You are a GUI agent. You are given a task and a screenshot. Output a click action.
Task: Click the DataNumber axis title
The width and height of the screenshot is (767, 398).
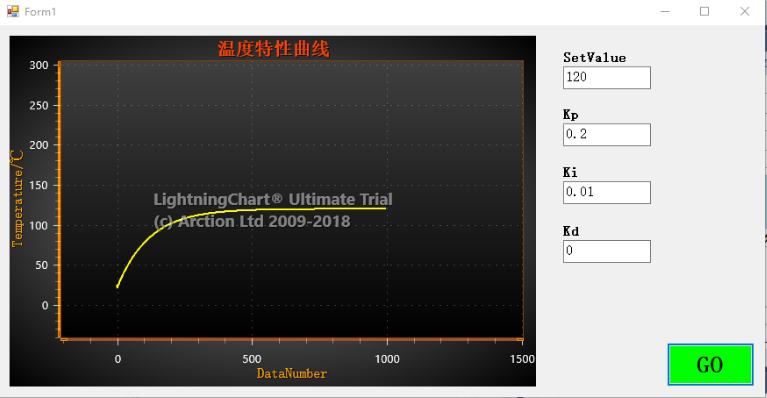(292, 374)
